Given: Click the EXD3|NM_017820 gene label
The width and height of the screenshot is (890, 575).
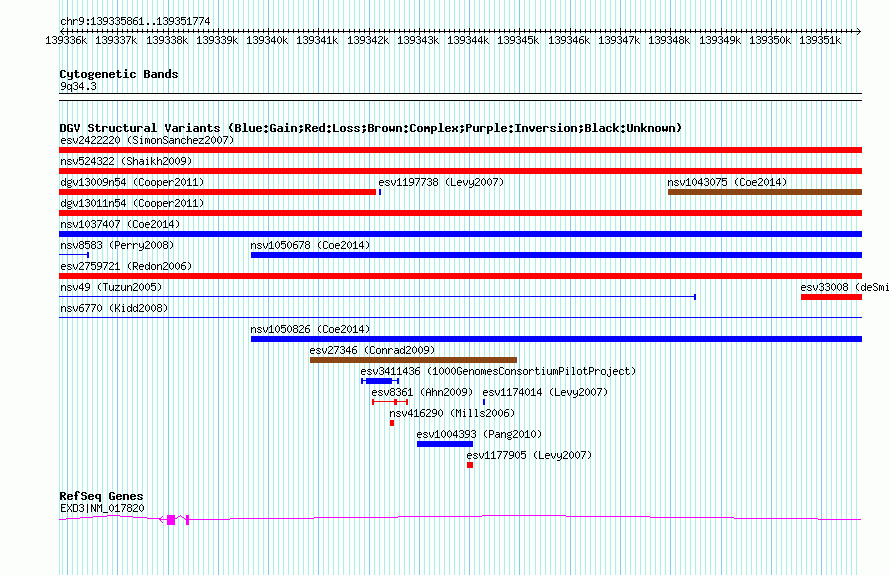Looking at the screenshot, I should click(x=102, y=508).
